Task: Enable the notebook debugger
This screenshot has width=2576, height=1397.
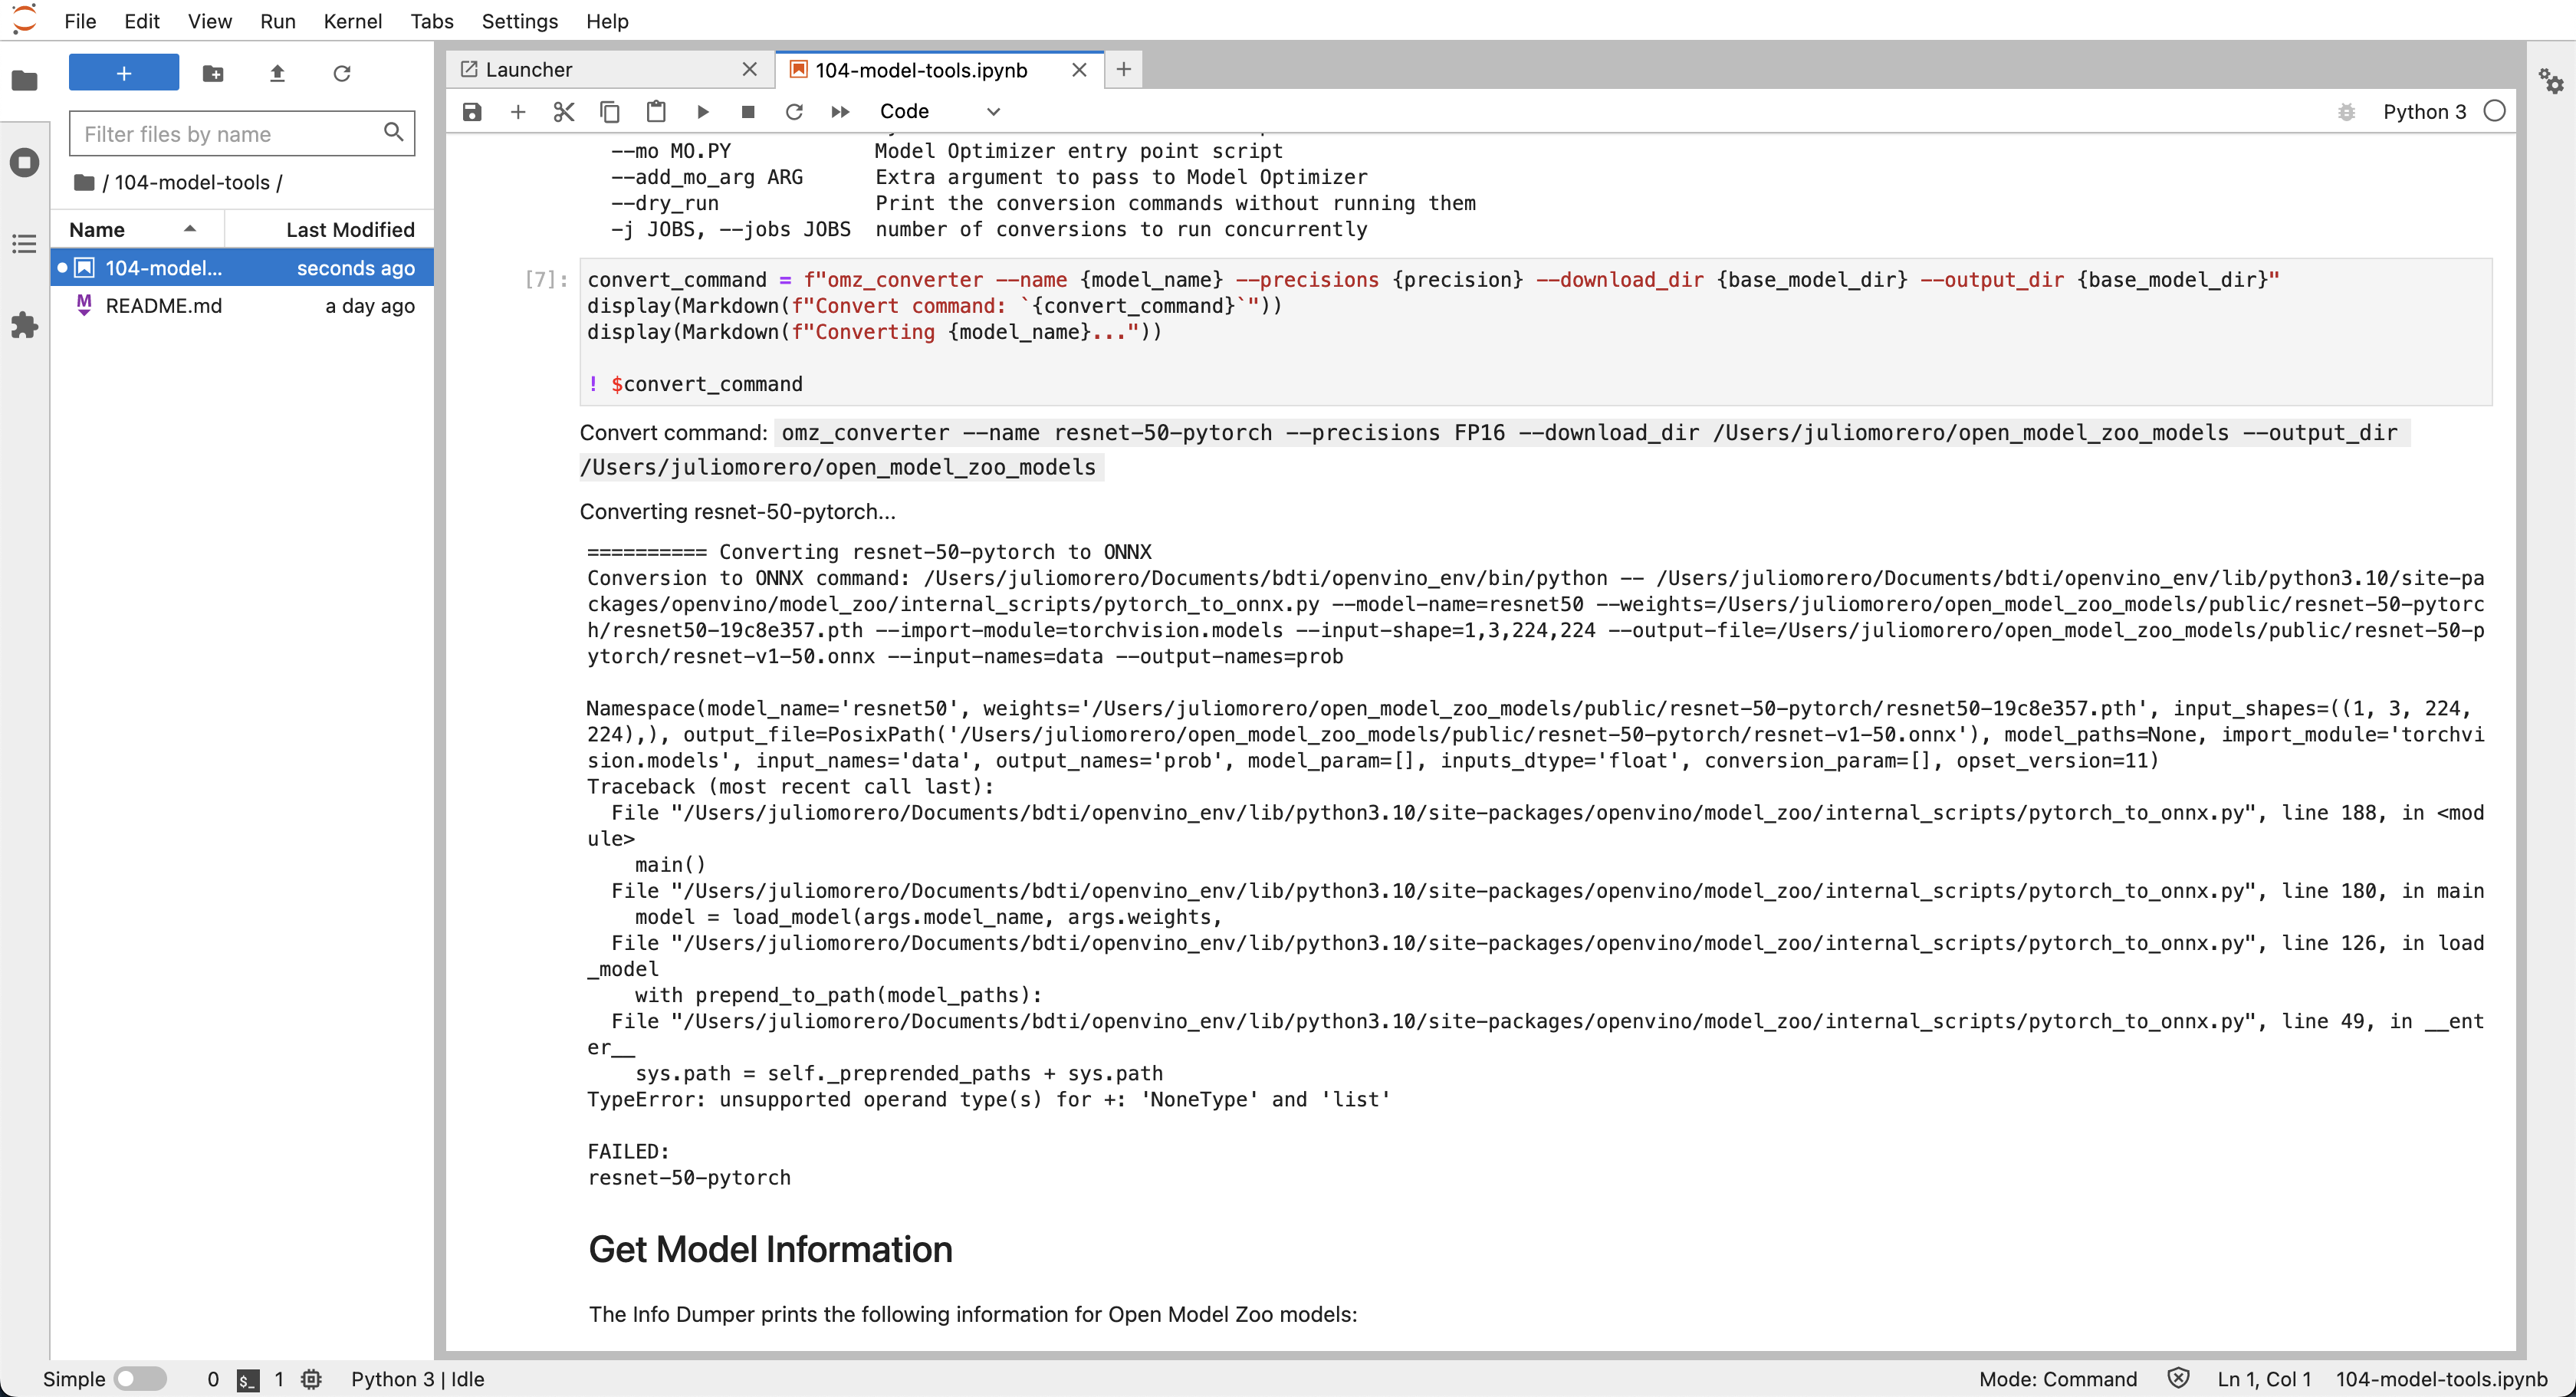Action: [x=2346, y=111]
